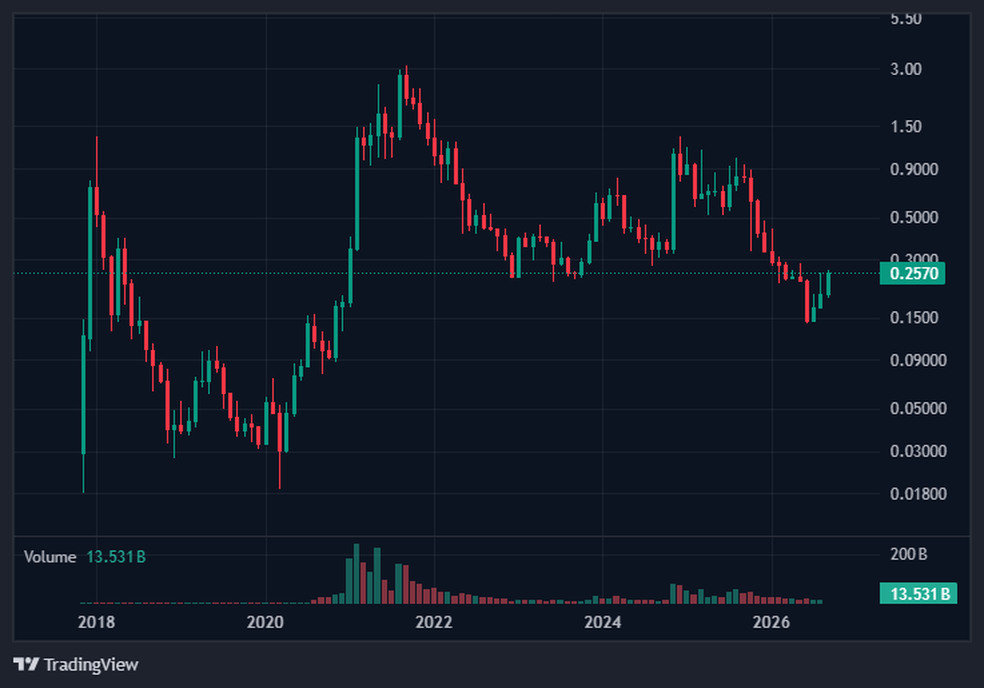Click the 0.5000 price axis label

tap(914, 218)
